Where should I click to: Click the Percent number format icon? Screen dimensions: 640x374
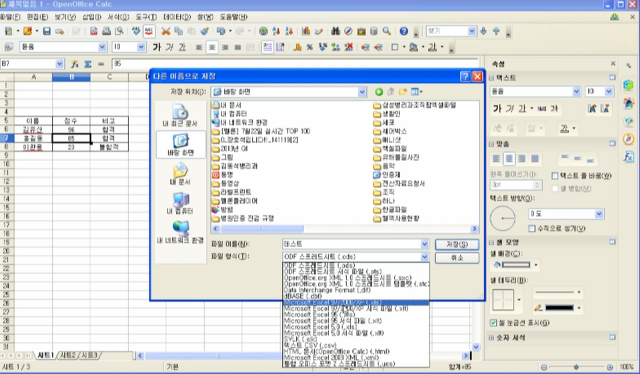point(310,47)
